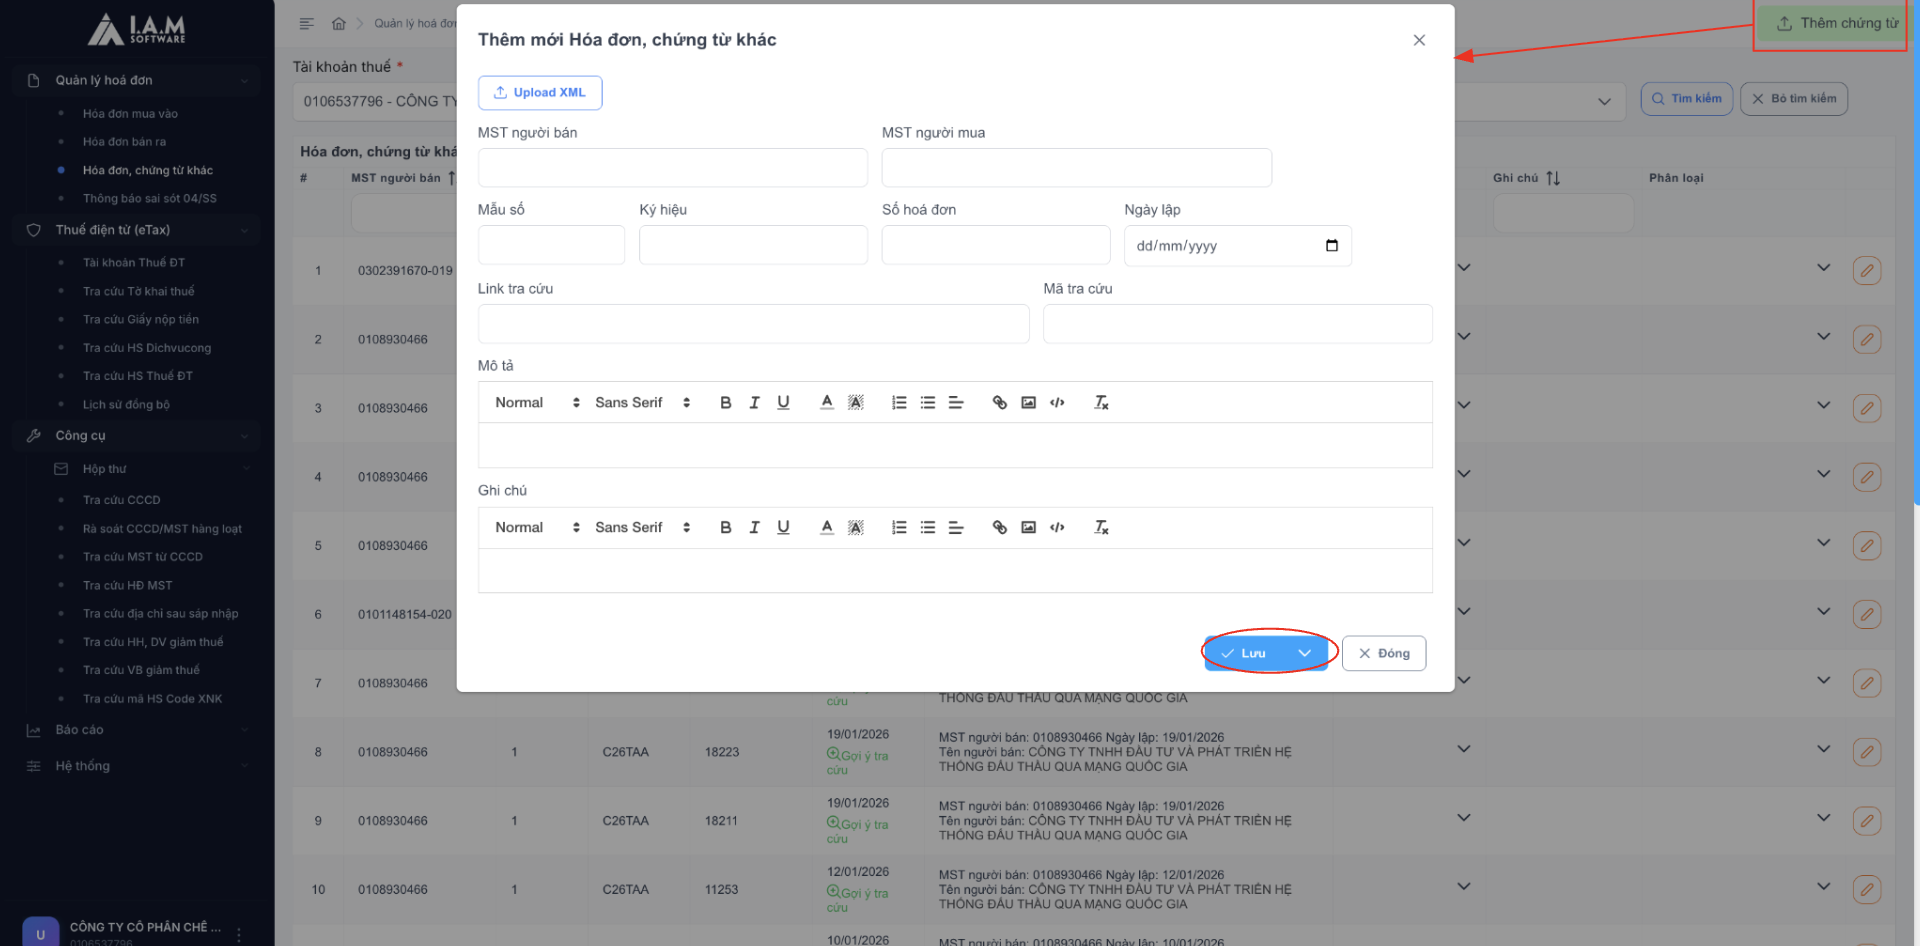Insert image in Ghi chú editor
This screenshot has width=1920, height=946.
tap(1028, 528)
